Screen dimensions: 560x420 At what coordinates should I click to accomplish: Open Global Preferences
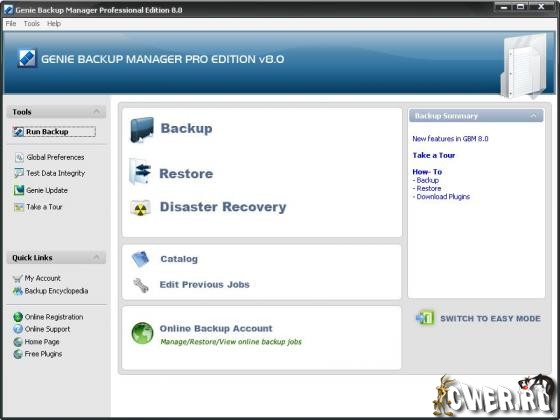pyautogui.click(x=55, y=158)
